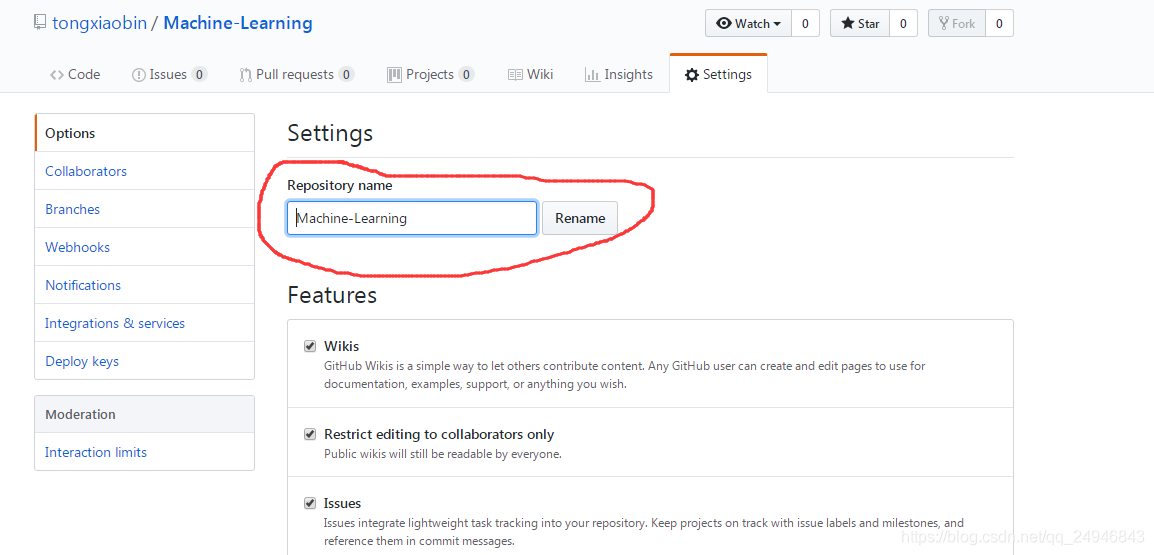Open Interaction limits under Moderation
The width and height of the screenshot is (1154, 555).
tap(144, 452)
